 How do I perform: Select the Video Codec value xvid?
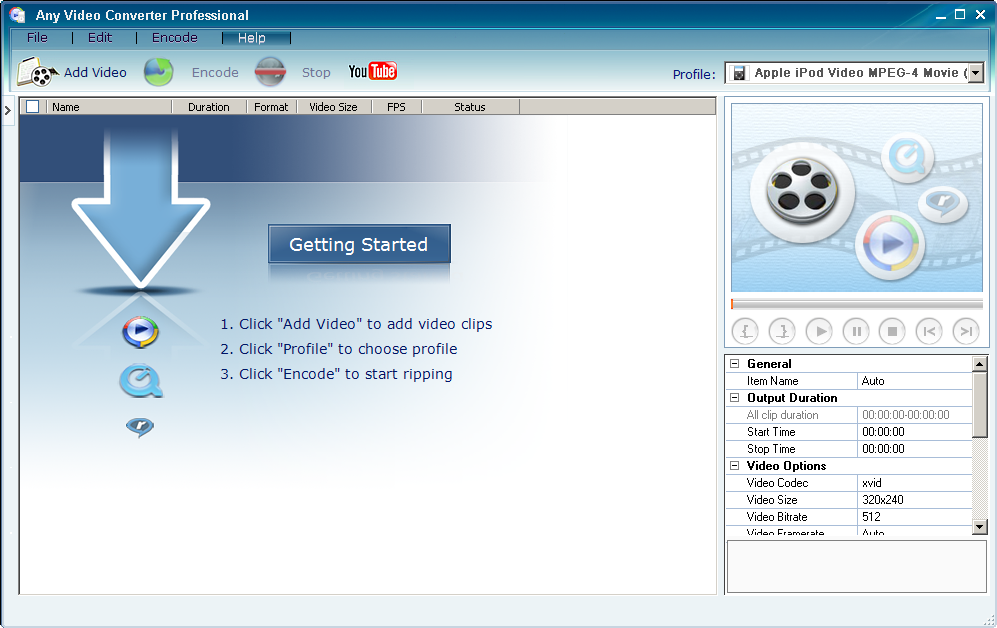914,482
